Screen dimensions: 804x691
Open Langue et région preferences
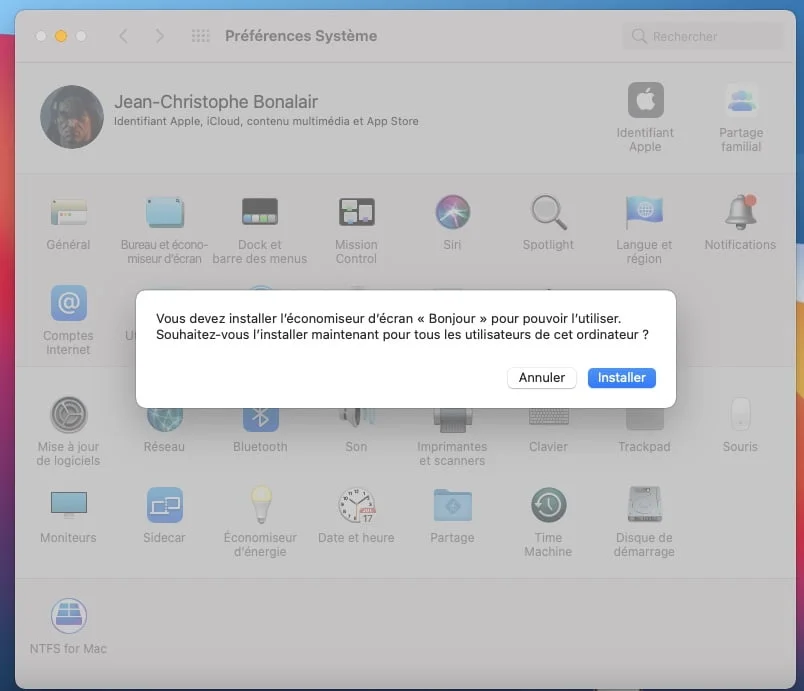(x=644, y=213)
